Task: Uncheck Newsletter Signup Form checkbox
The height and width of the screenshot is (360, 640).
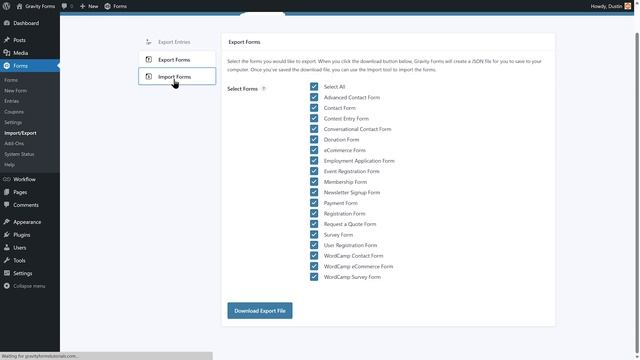Action: 314,192
